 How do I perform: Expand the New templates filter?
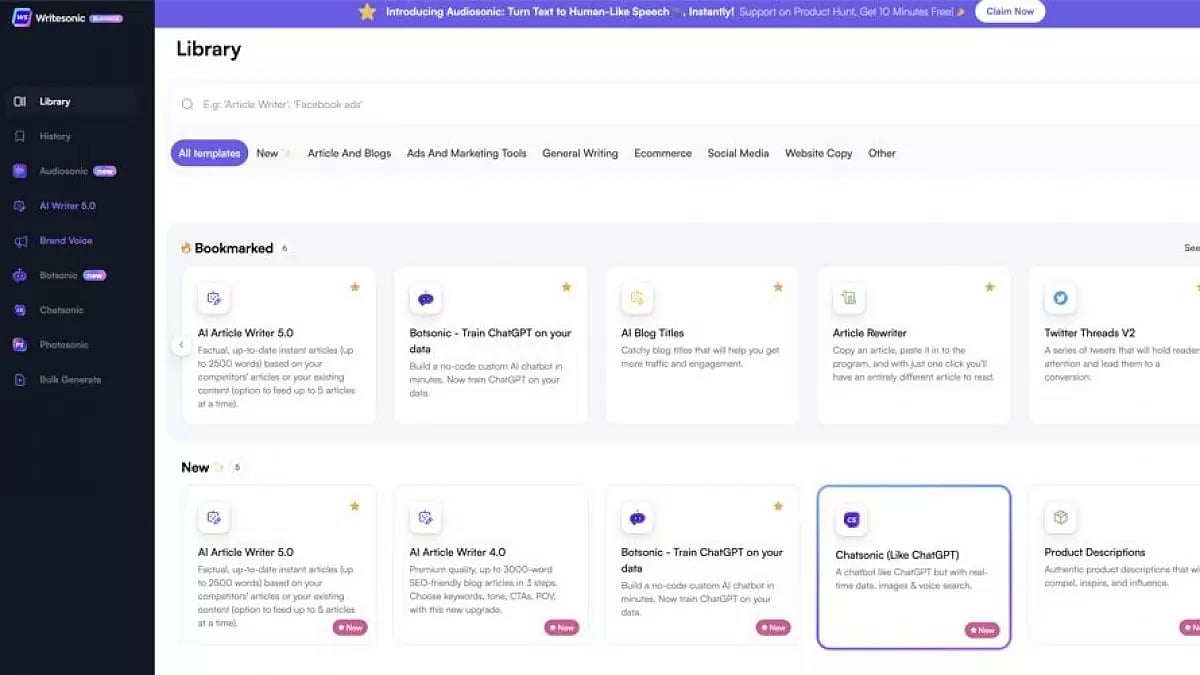pos(271,153)
